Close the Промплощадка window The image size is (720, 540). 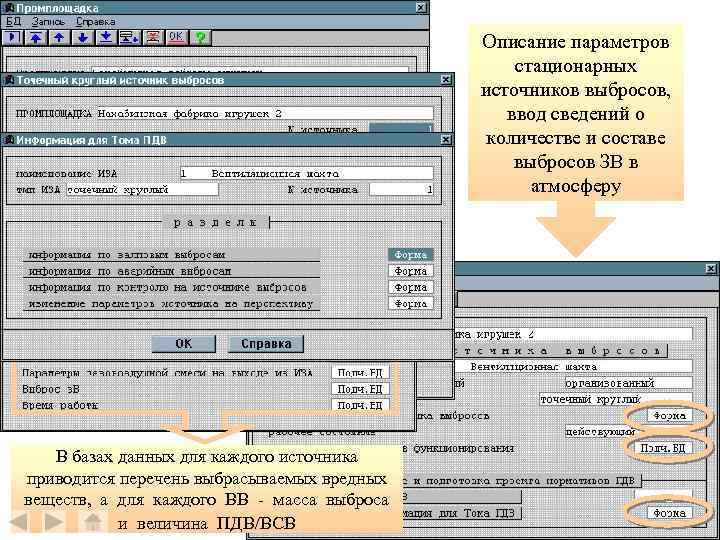point(421,7)
